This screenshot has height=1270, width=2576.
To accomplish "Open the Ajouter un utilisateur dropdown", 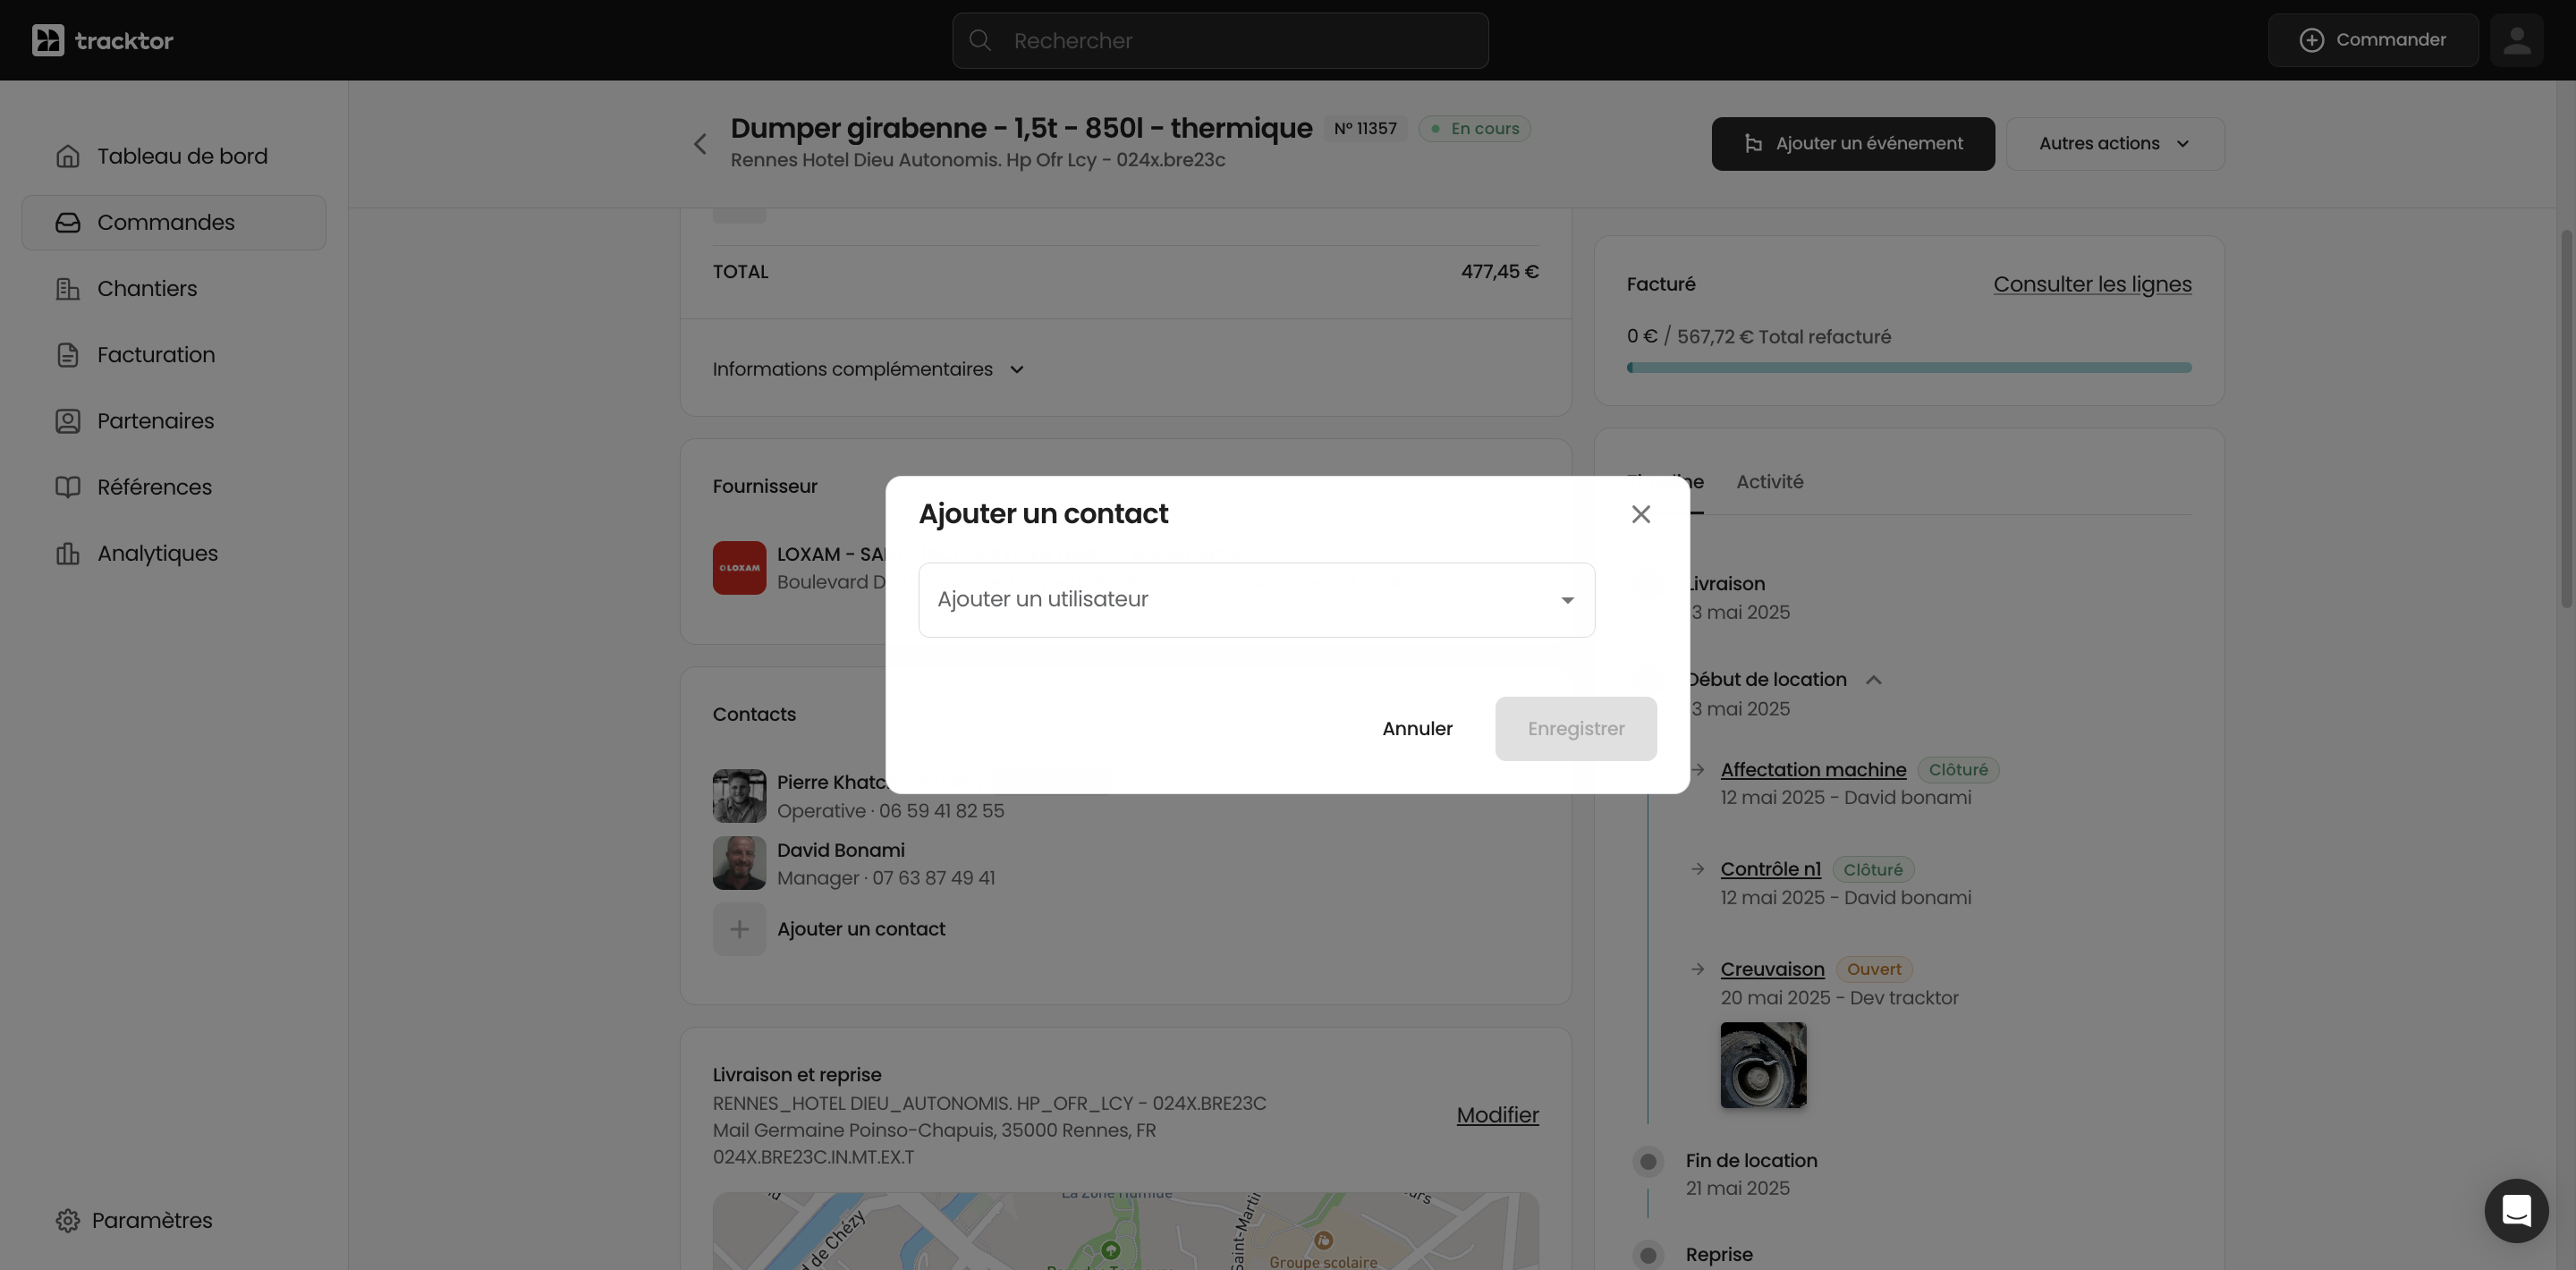I will point(1256,599).
